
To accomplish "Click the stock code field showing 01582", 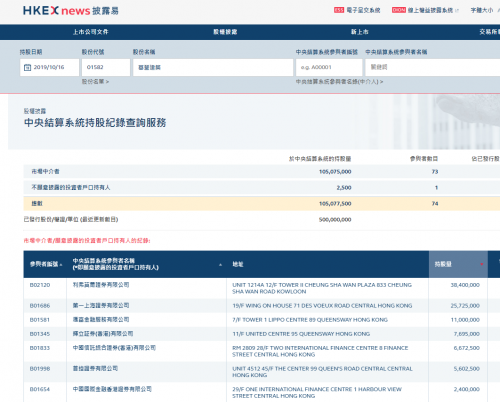I will (x=106, y=67).
